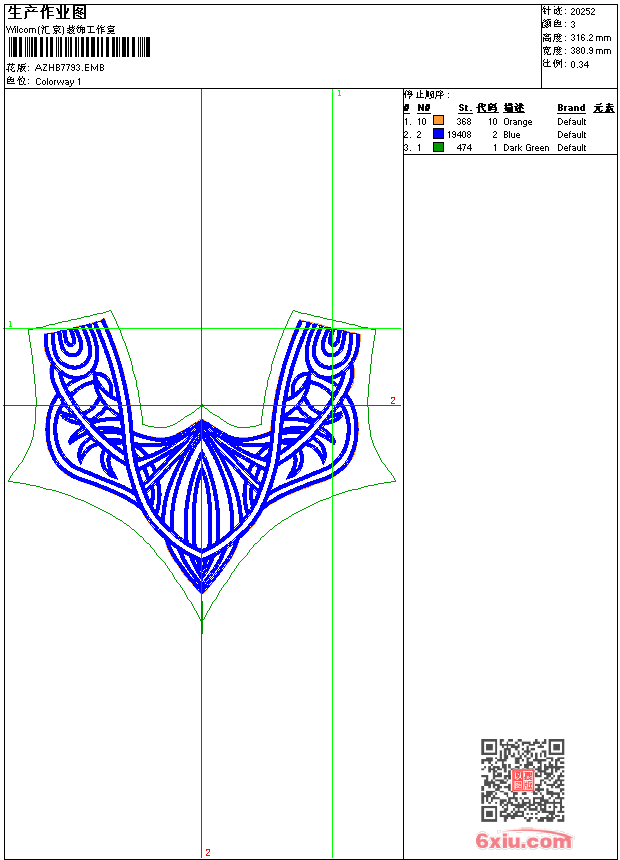Select the Colorway 1 text
The width and height of the screenshot is (620, 860).
(x=58, y=82)
